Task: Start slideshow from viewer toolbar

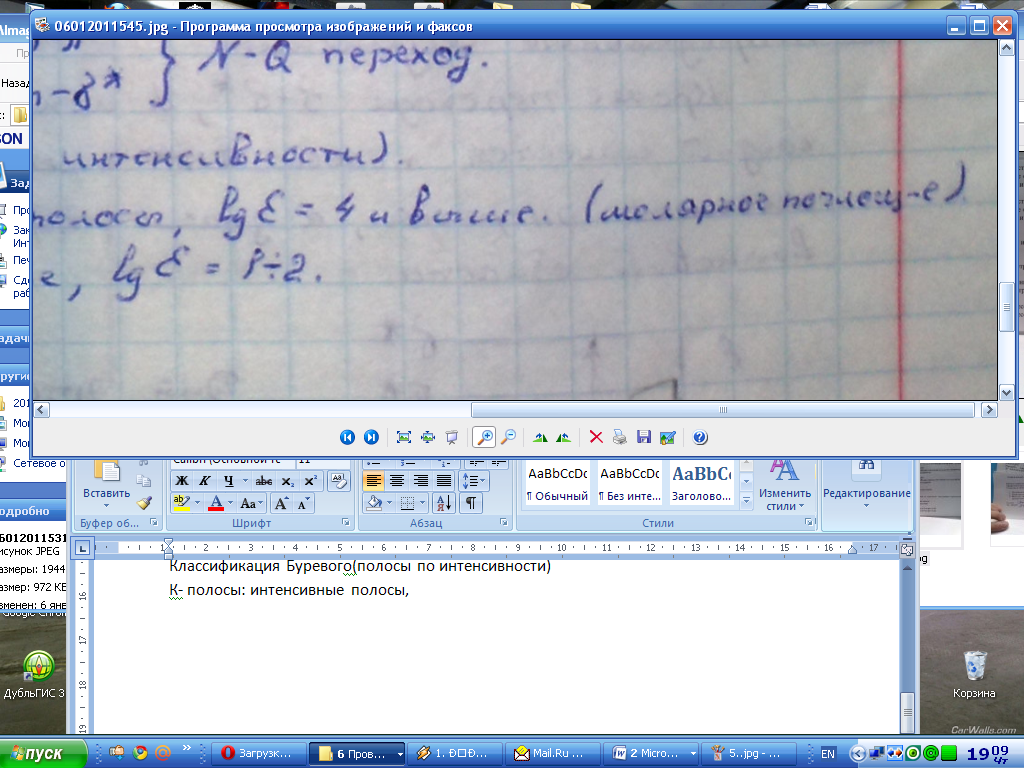Action: [x=451, y=438]
